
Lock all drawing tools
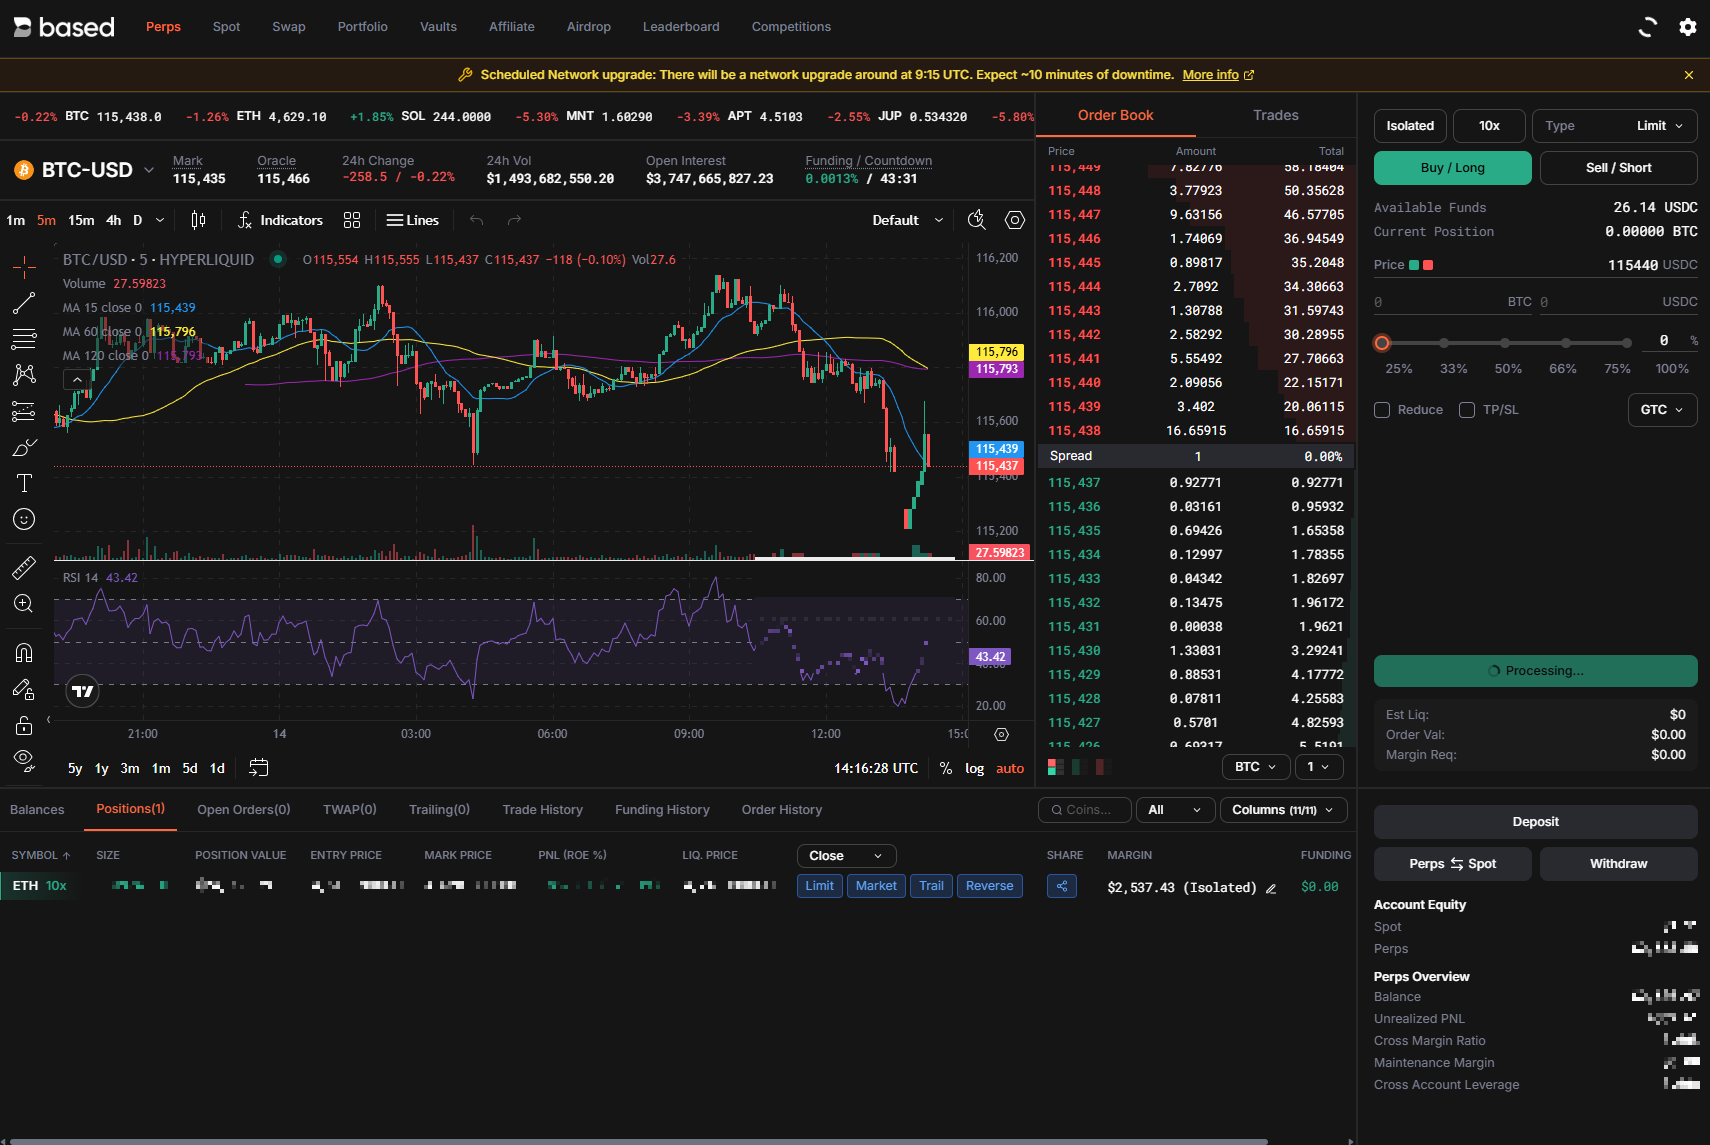point(24,725)
